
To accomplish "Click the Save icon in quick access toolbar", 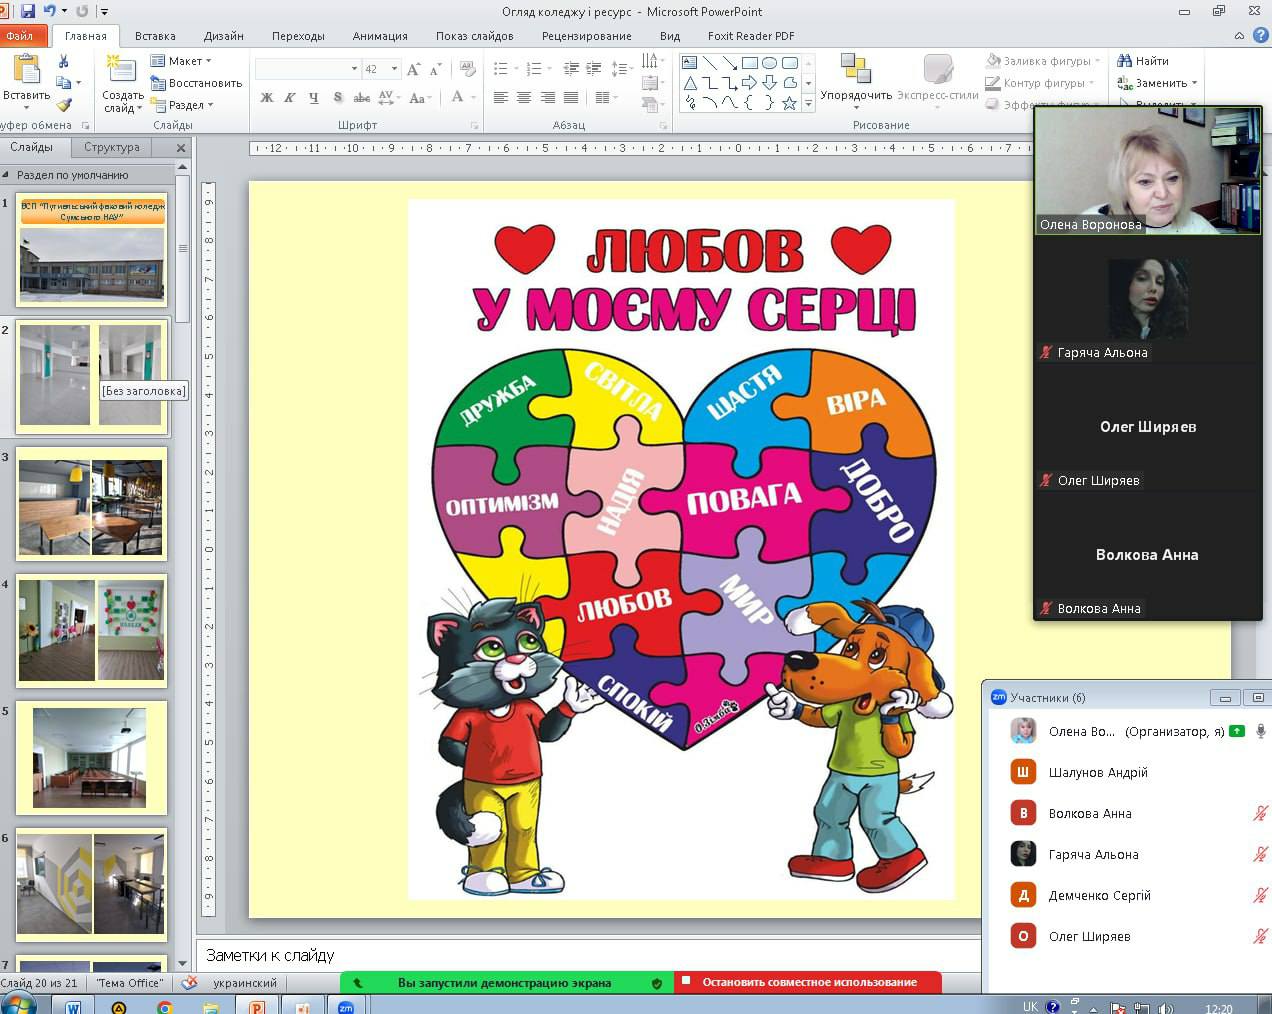I will (28, 11).
